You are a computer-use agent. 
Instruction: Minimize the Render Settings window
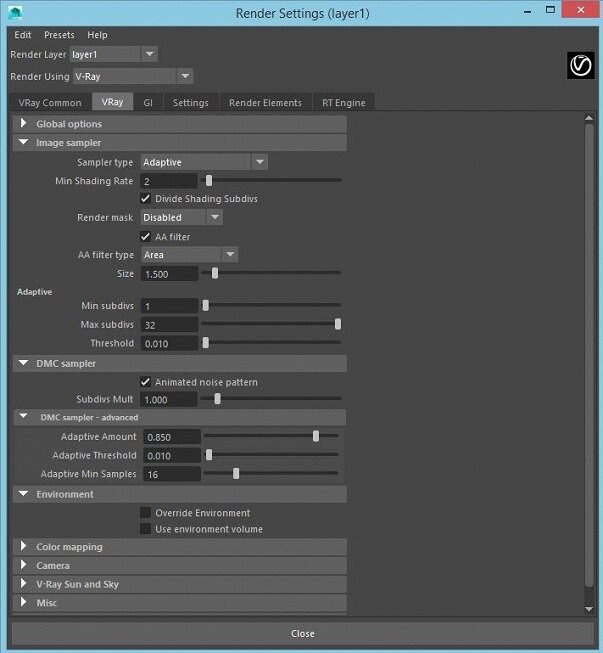(x=528, y=11)
